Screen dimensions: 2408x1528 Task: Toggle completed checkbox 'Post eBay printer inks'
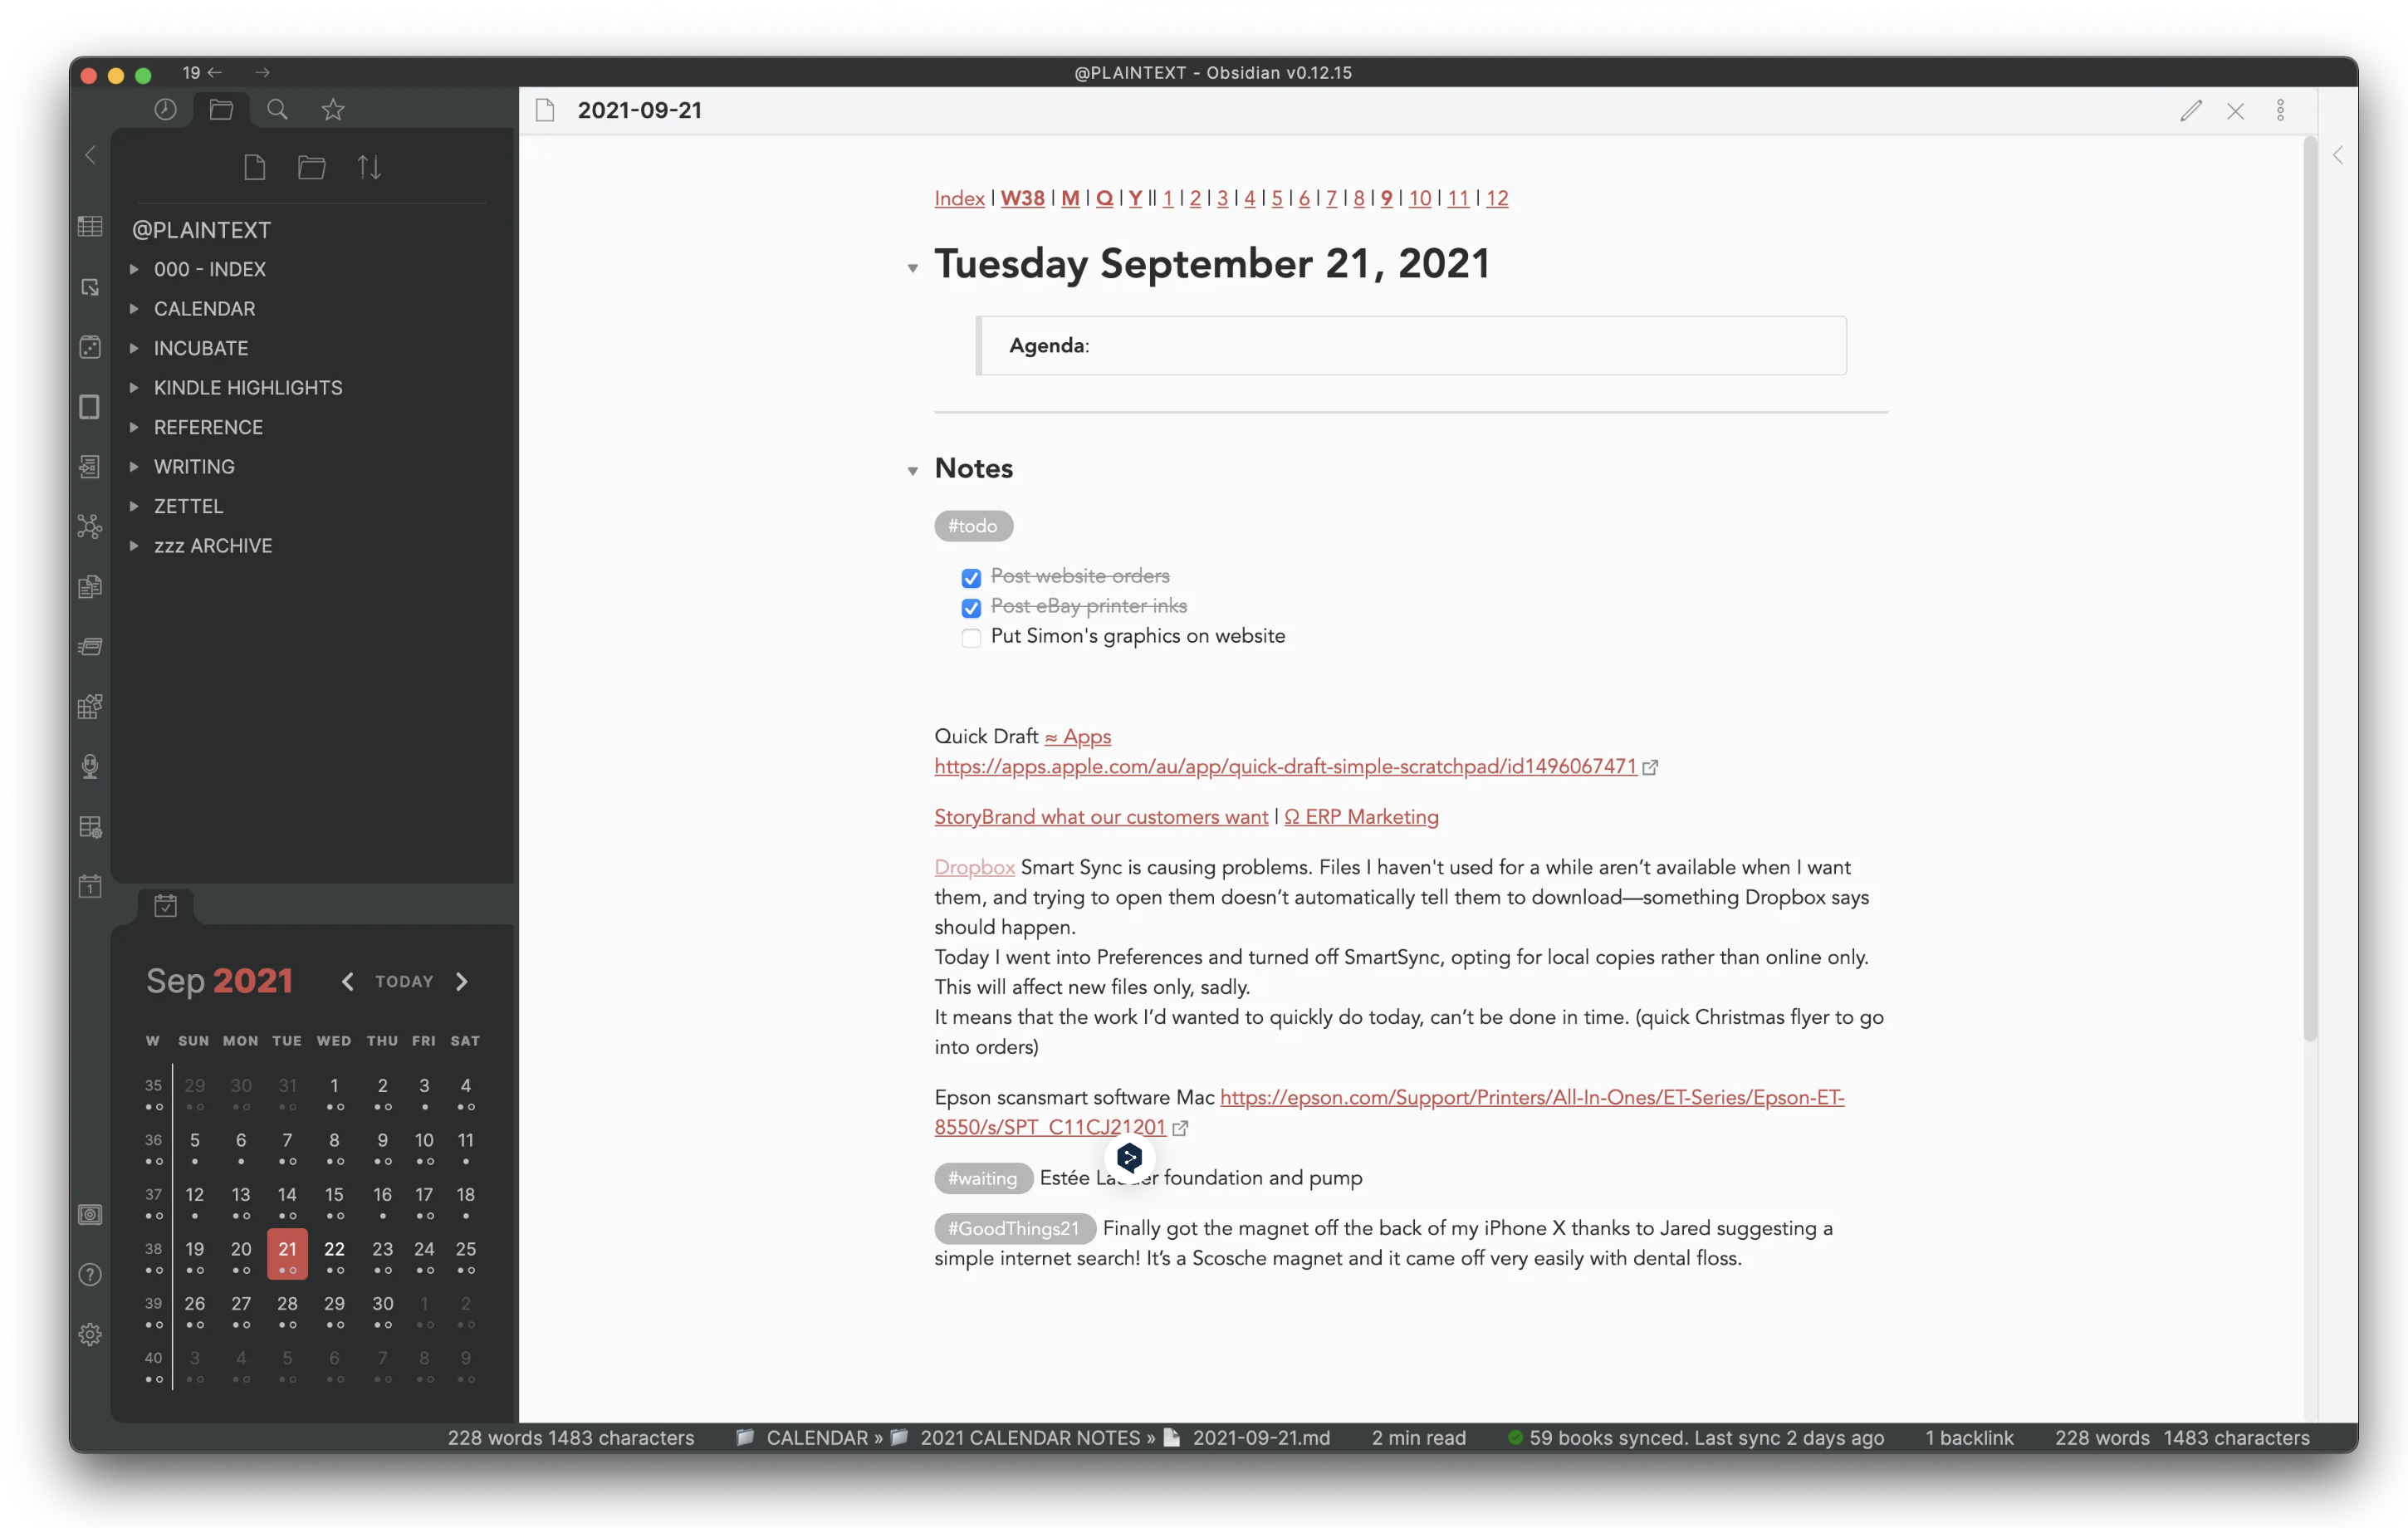tap(972, 605)
